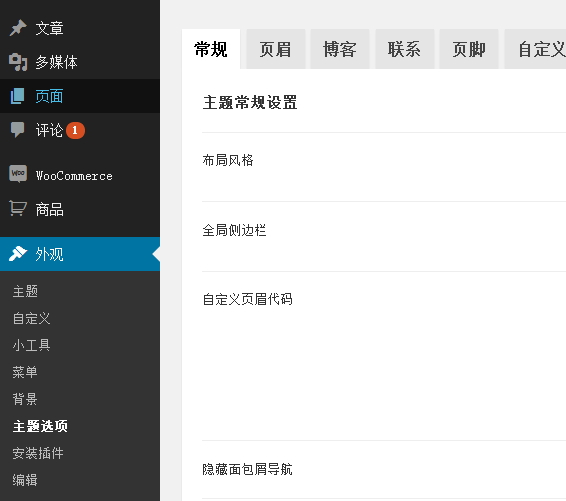Switch to the 博客 tab

pos(340,49)
